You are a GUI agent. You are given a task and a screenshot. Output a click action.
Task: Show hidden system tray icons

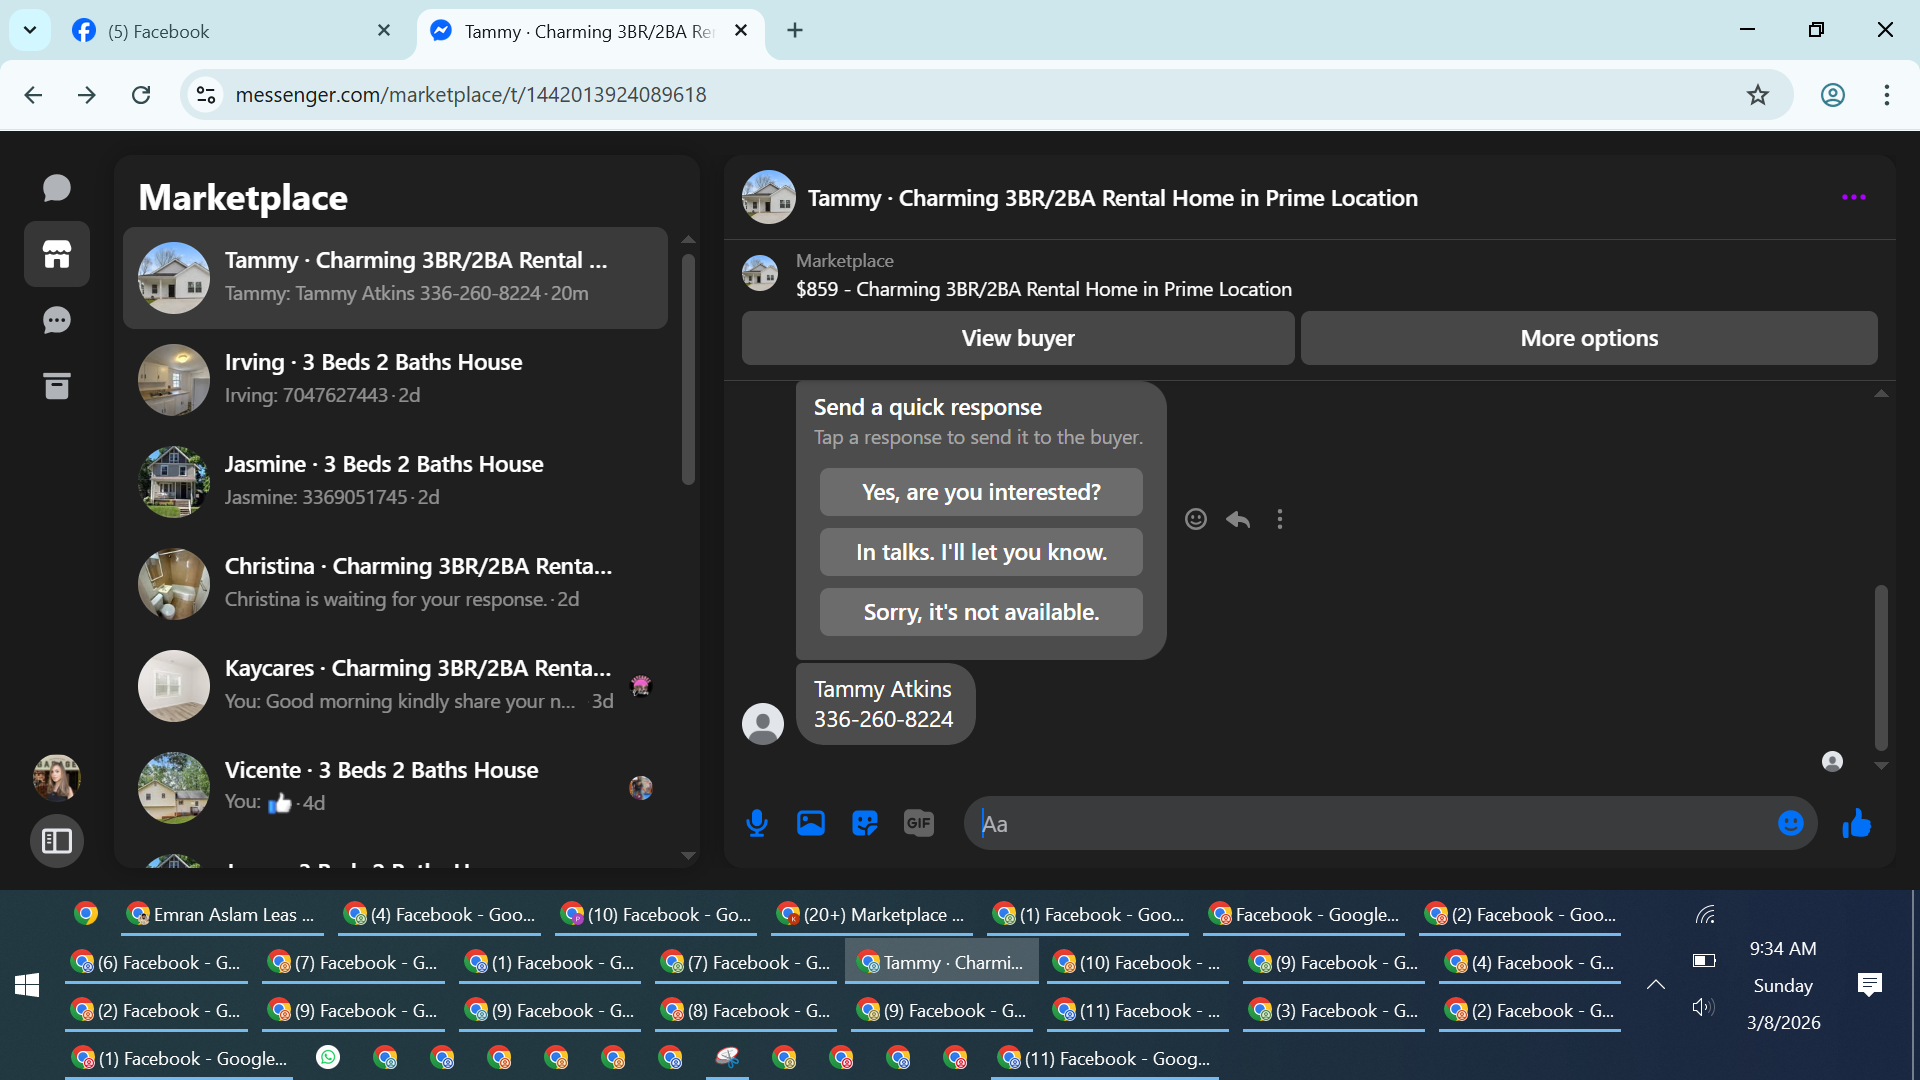(1656, 985)
